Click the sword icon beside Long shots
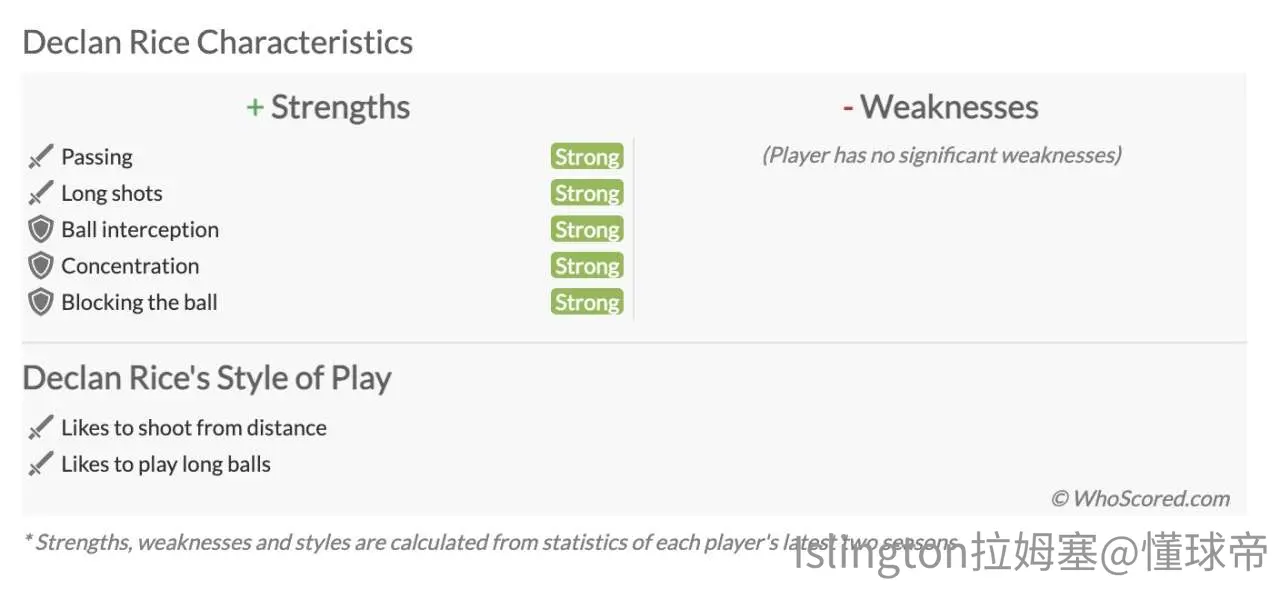 click(40, 193)
